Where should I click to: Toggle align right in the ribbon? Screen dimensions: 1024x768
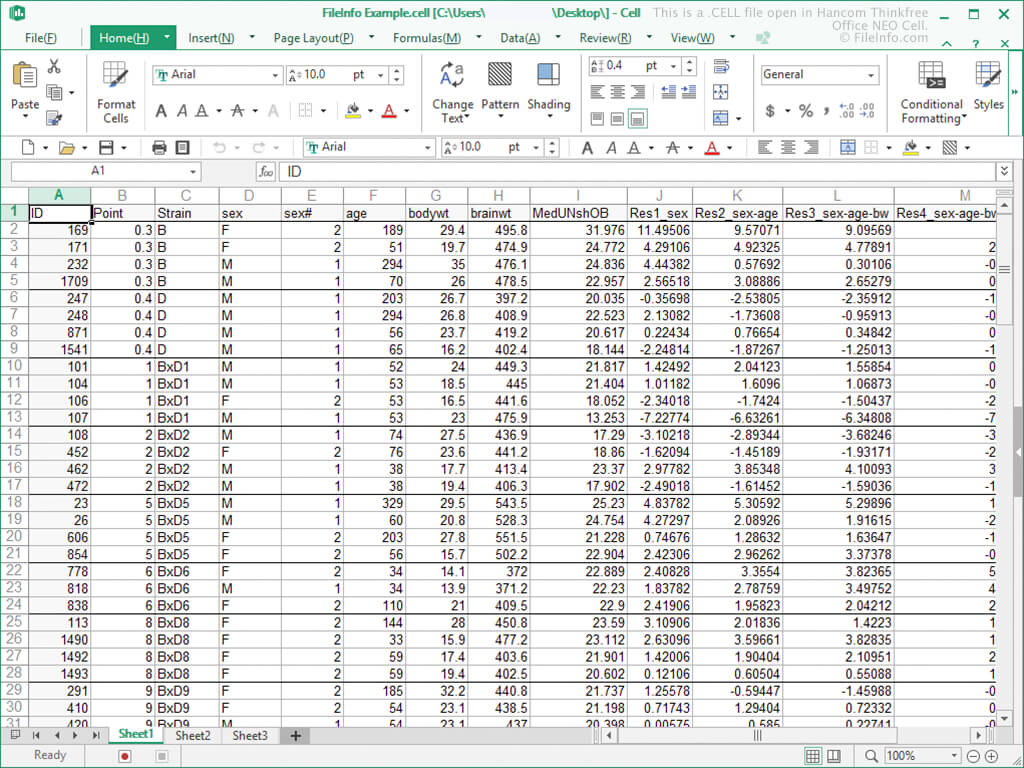tap(638, 92)
